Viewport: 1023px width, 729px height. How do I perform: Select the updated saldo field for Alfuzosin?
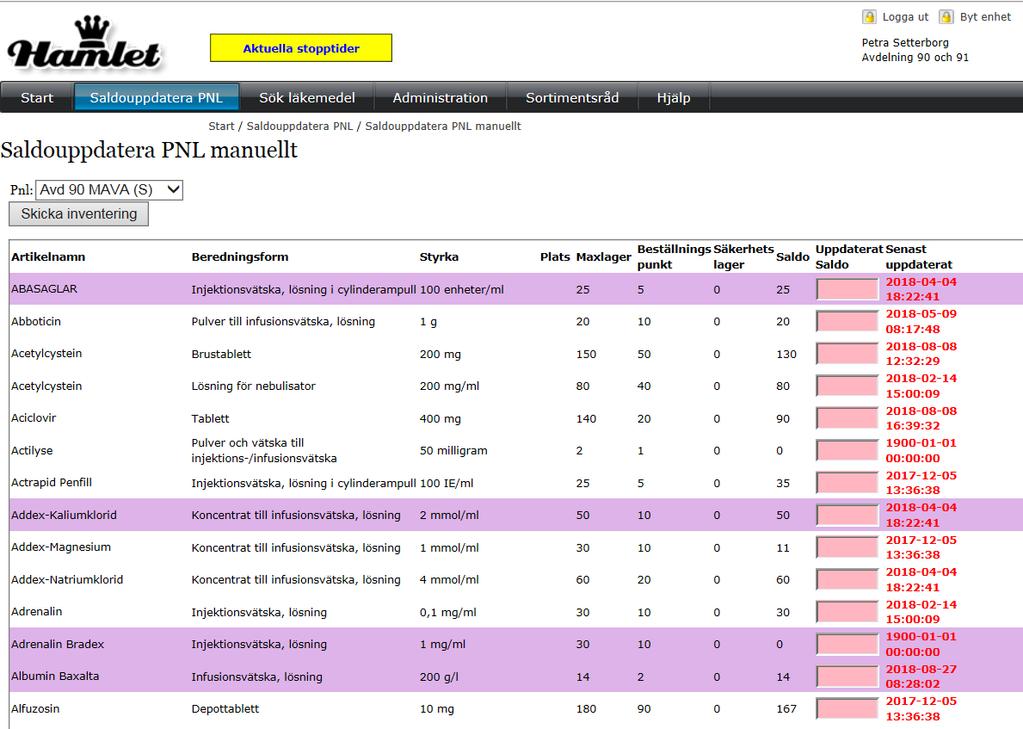(x=847, y=709)
